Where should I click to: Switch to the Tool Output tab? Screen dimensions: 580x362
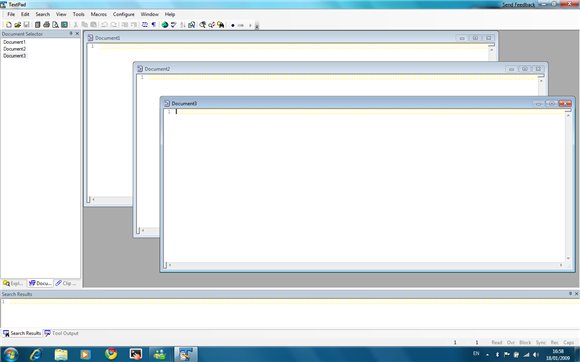[x=61, y=333]
